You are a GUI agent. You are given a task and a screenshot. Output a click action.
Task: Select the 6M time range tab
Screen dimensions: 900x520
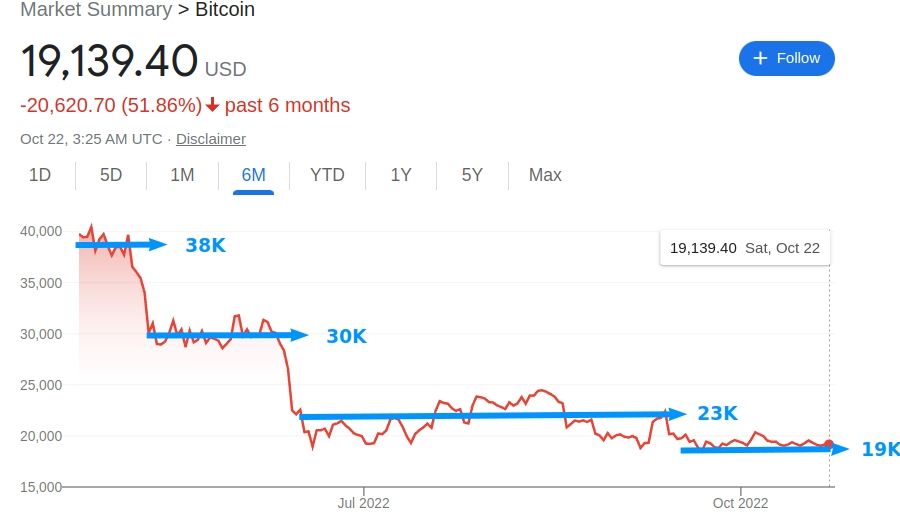pyautogui.click(x=253, y=175)
